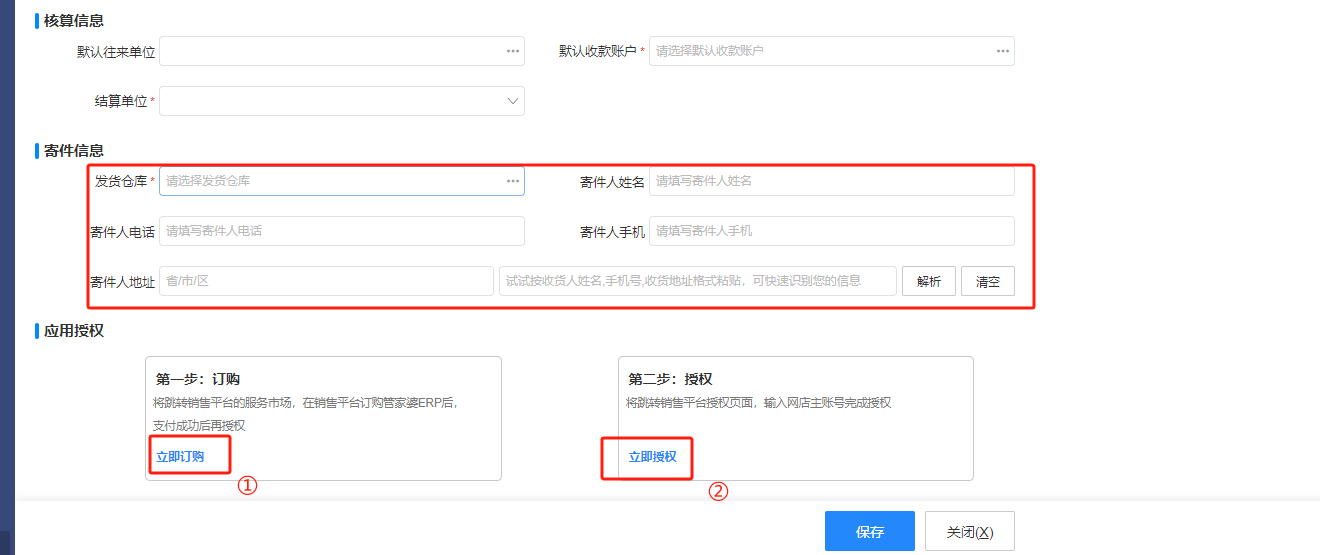Open the 发货仓库 ellipsis picker
The image size is (1320, 555).
pyautogui.click(x=512, y=181)
